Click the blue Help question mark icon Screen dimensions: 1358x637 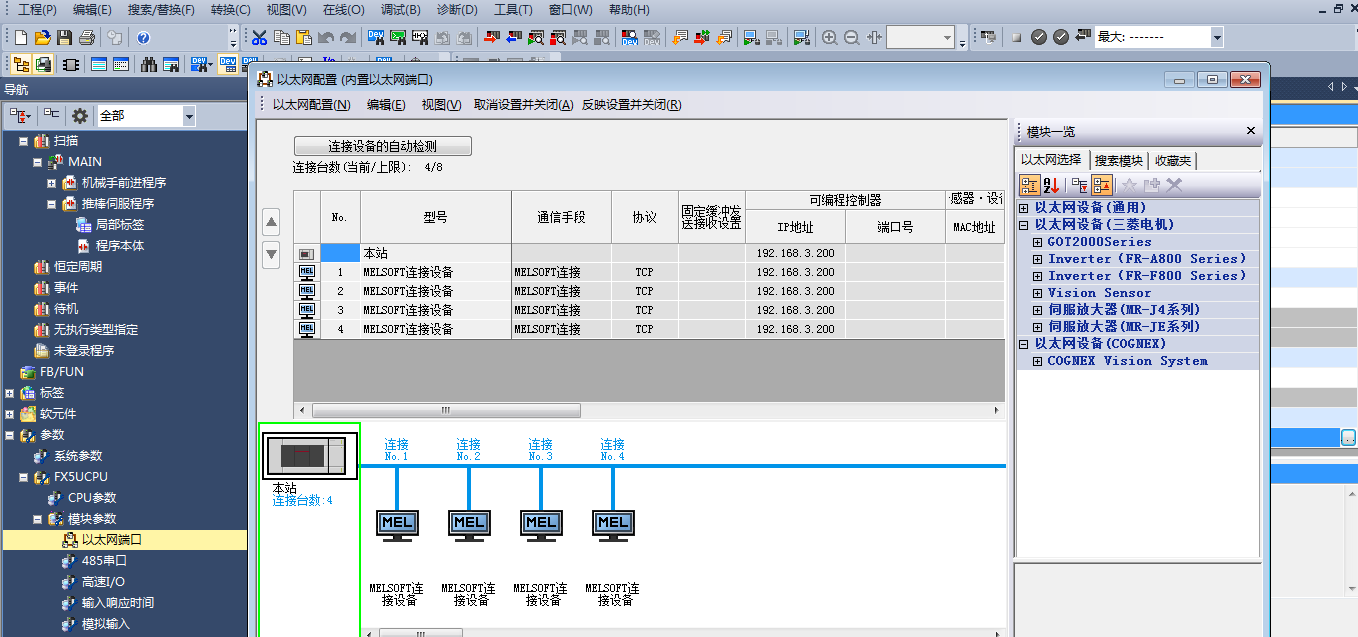(x=143, y=38)
